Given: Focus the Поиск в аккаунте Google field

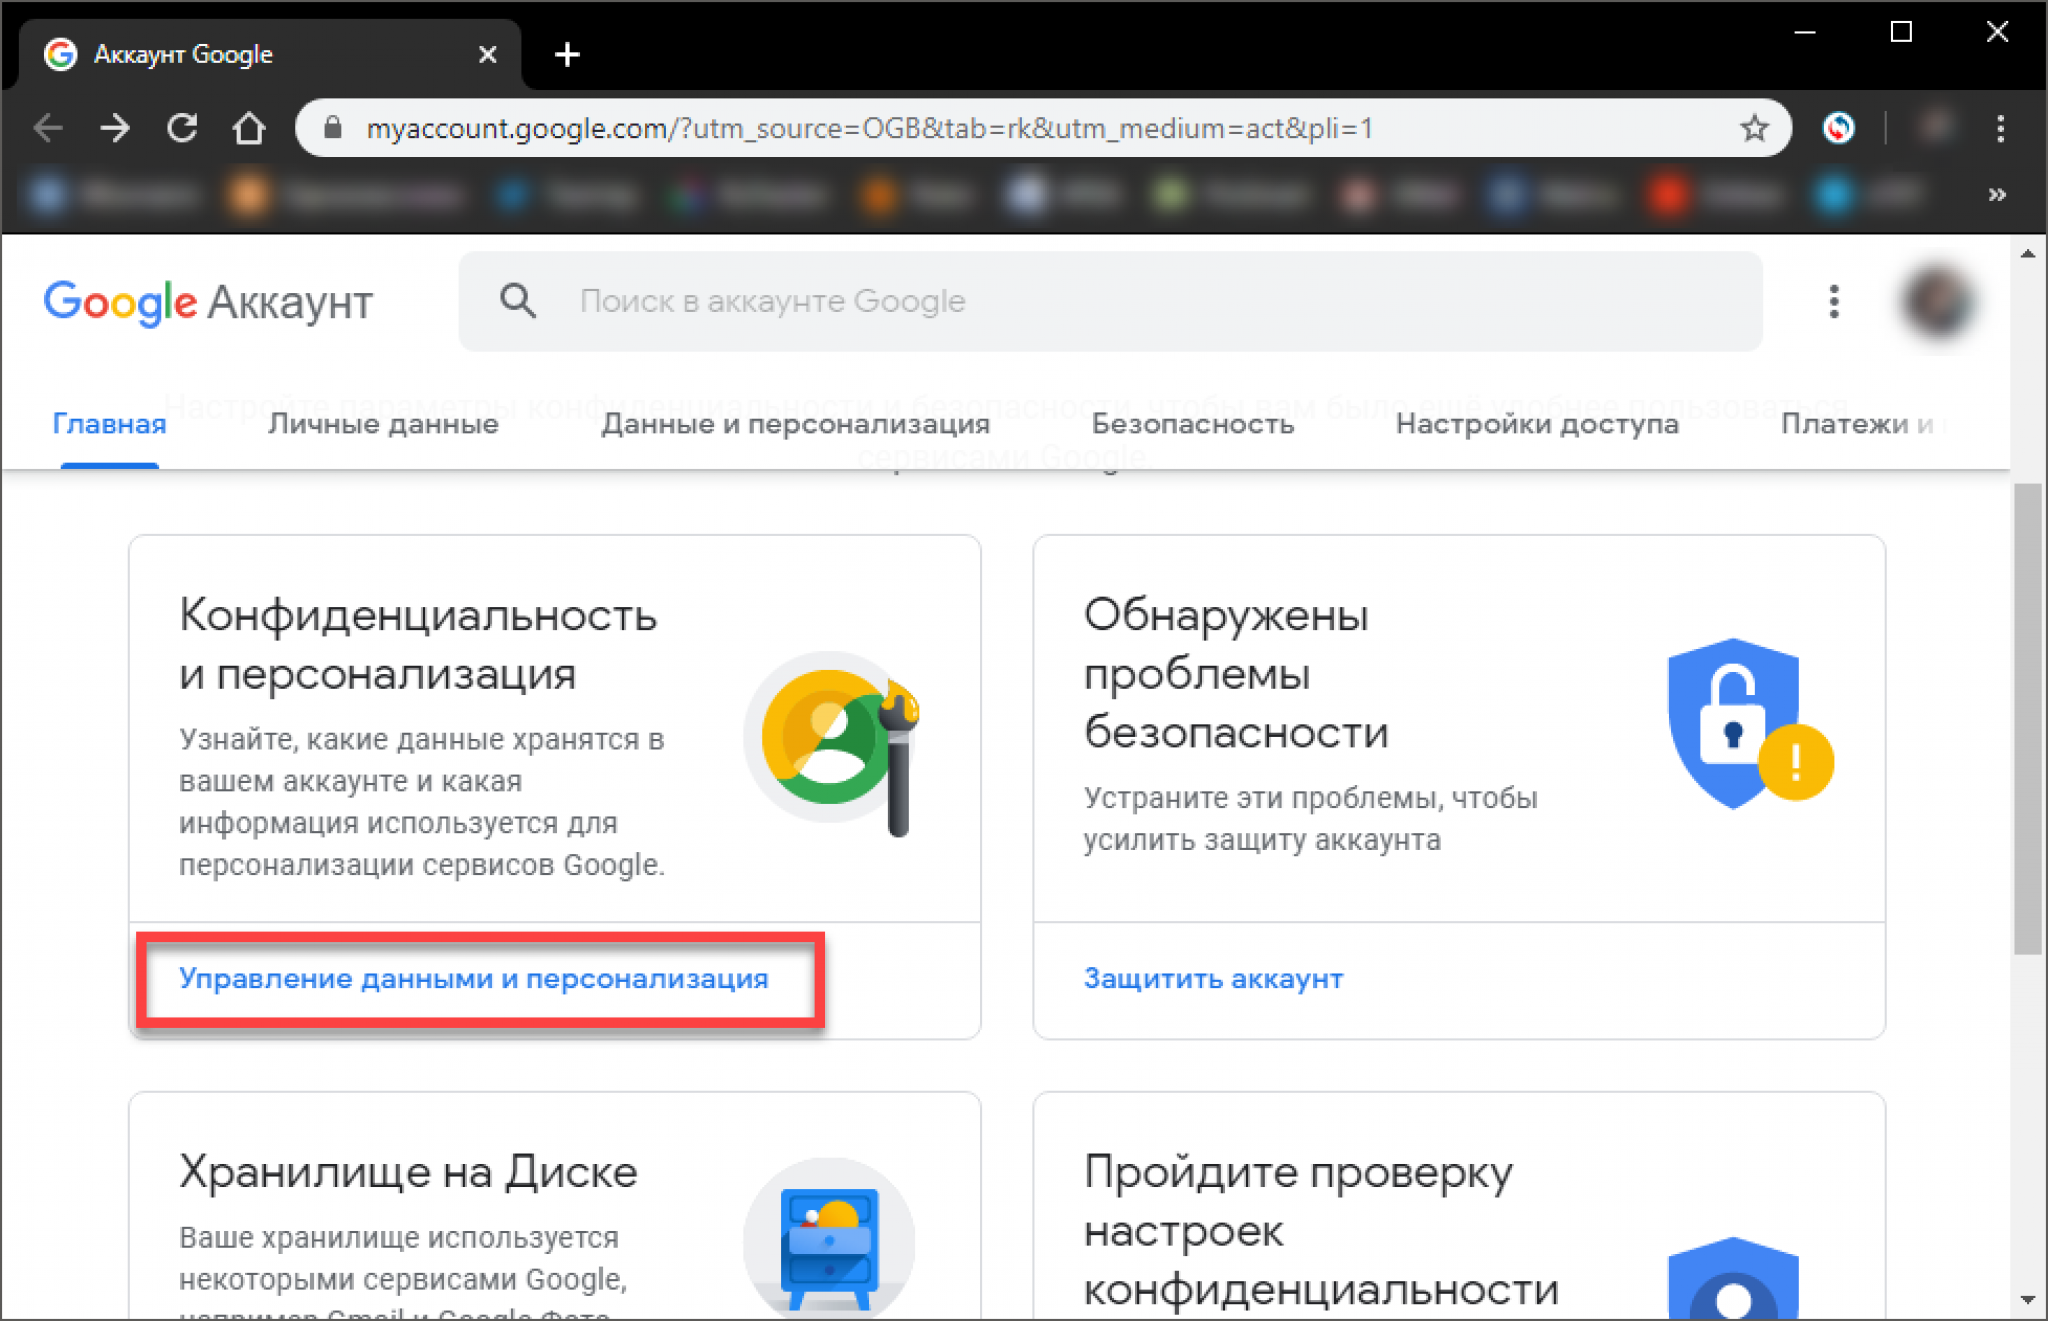Looking at the screenshot, I should tap(1110, 301).
